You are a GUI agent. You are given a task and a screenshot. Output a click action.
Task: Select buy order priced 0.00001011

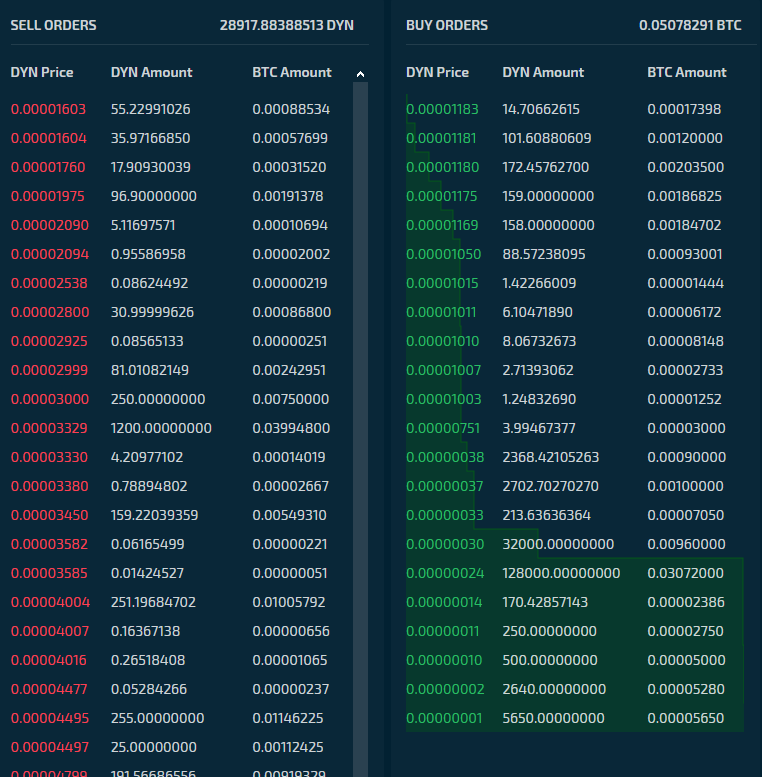point(575,312)
